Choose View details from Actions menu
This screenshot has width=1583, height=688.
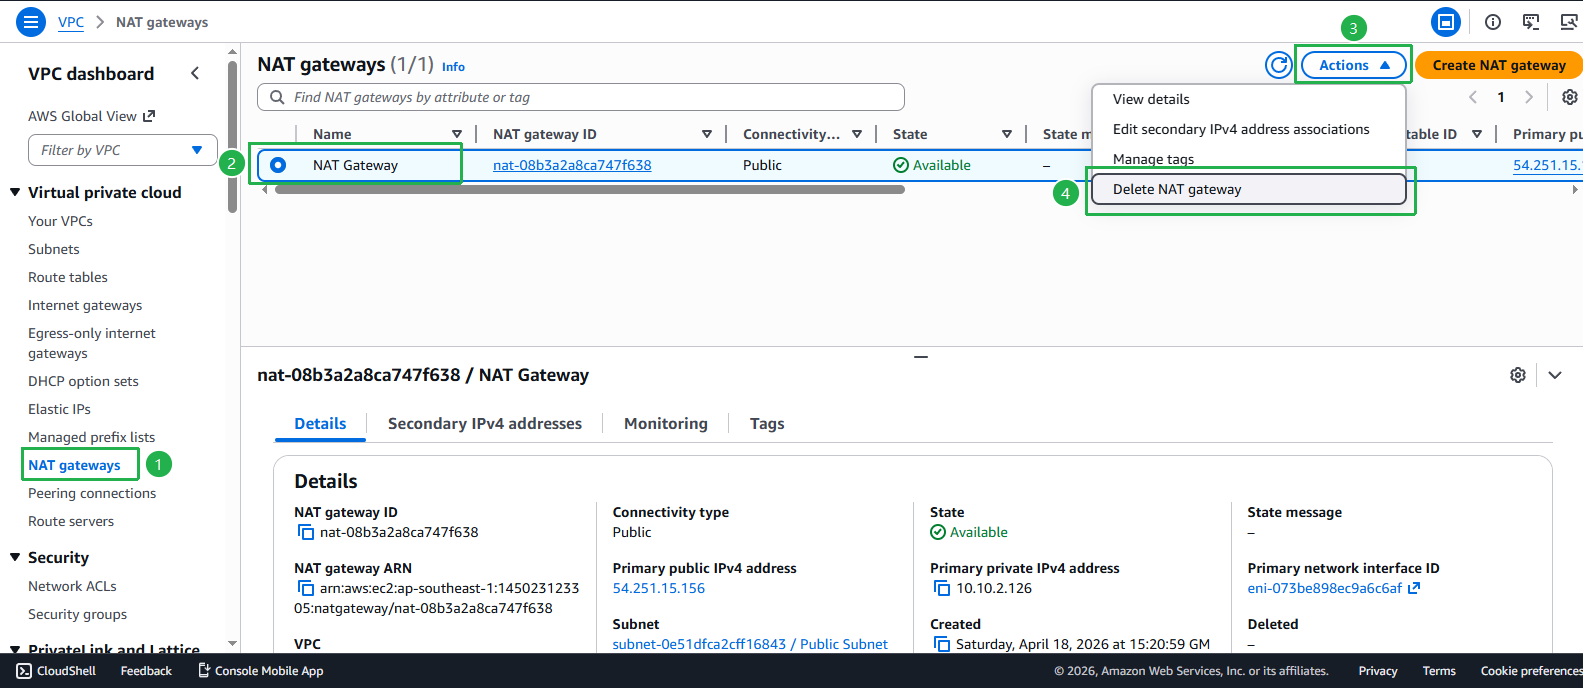[1249, 99]
